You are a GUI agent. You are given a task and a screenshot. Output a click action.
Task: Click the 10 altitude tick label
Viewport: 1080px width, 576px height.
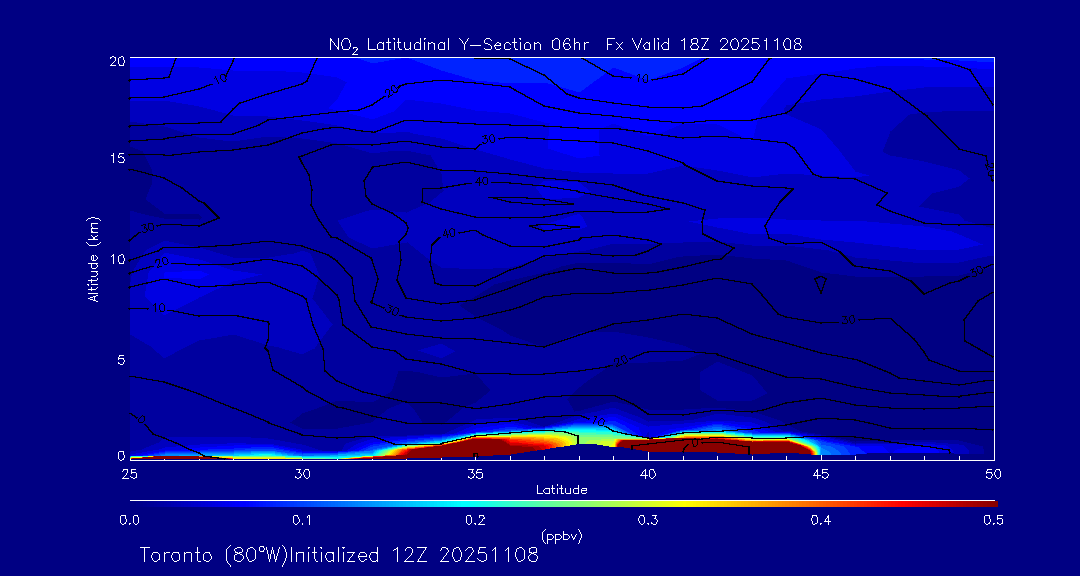click(x=115, y=258)
